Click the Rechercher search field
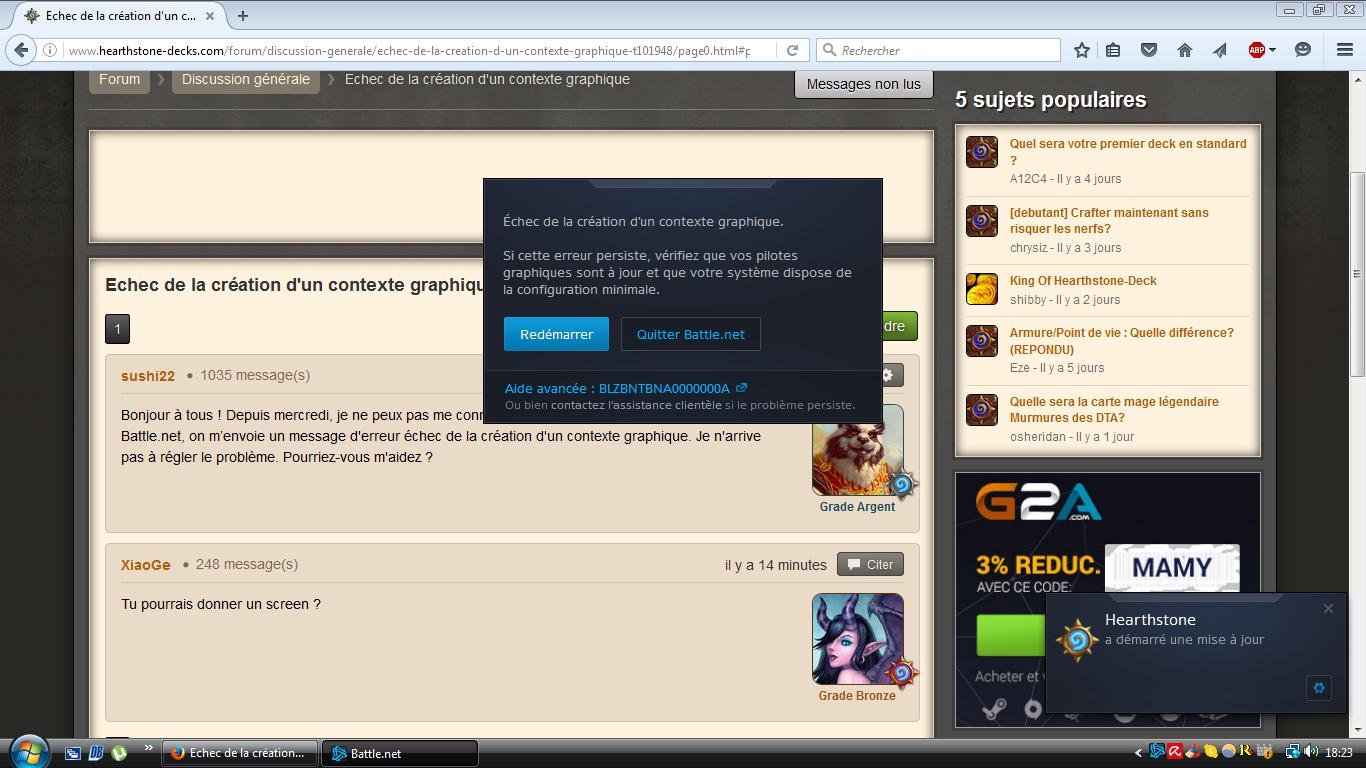The width and height of the screenshot is (1366, 768). click(x=938, y=50)
